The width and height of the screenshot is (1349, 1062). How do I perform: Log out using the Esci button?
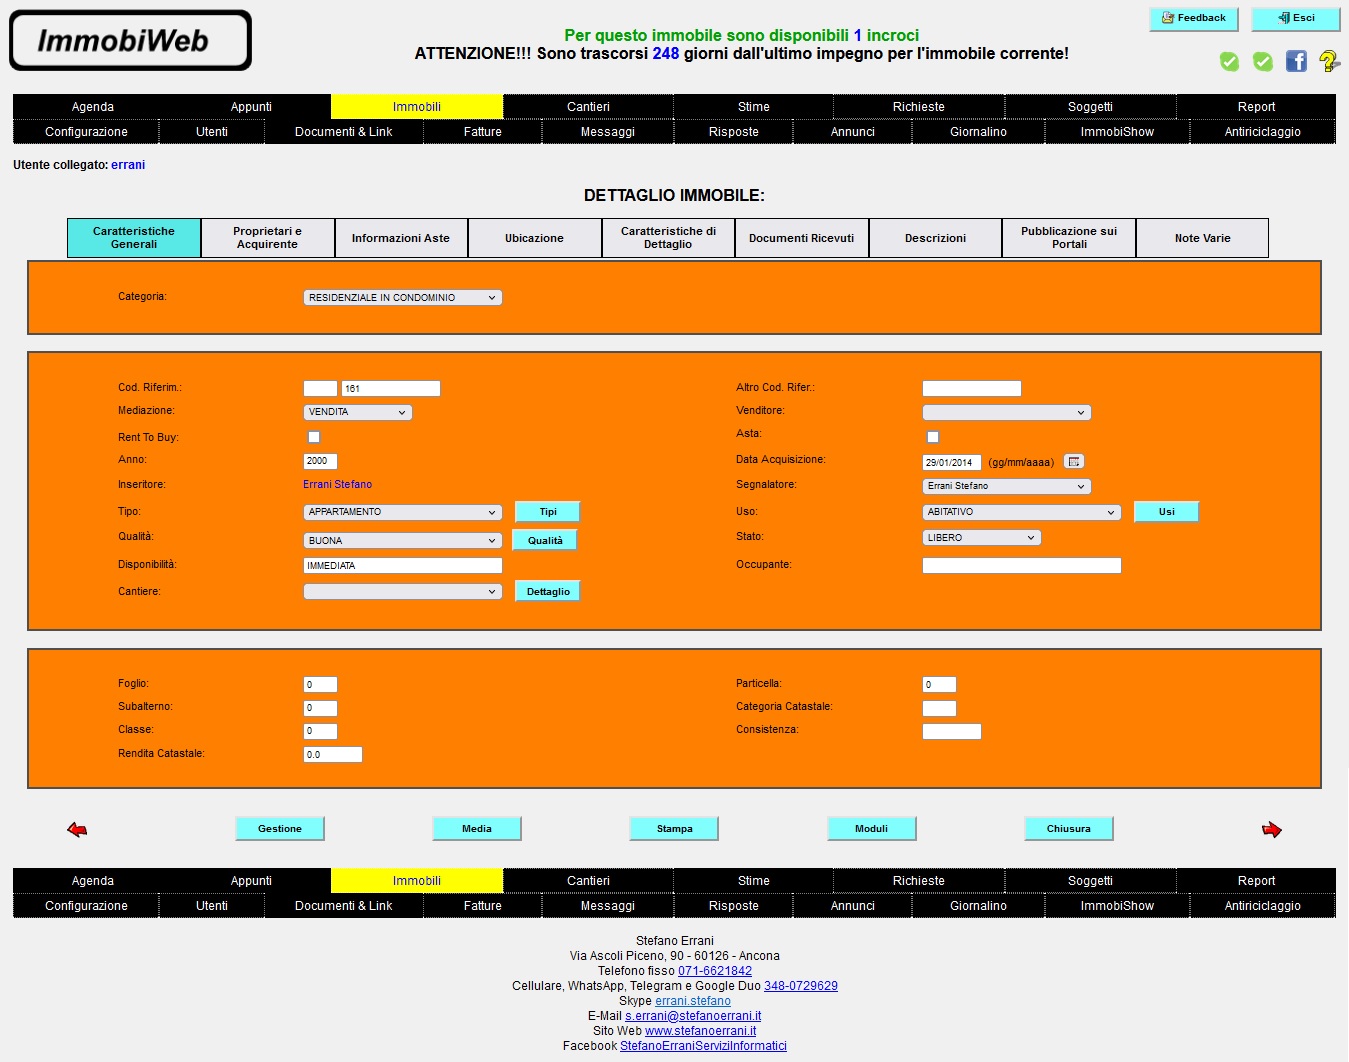pyautogui.click(x=1295, y=18)
